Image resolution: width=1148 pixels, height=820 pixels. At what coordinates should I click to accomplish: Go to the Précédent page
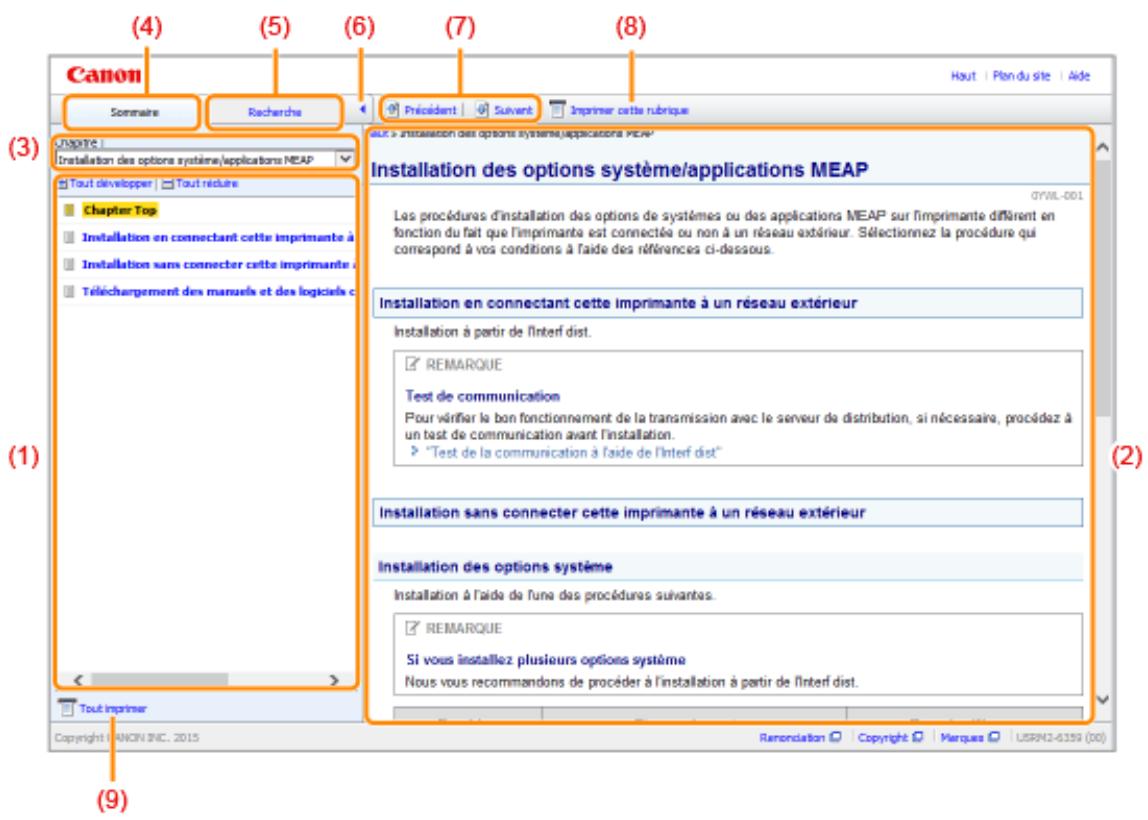point(430,110)
